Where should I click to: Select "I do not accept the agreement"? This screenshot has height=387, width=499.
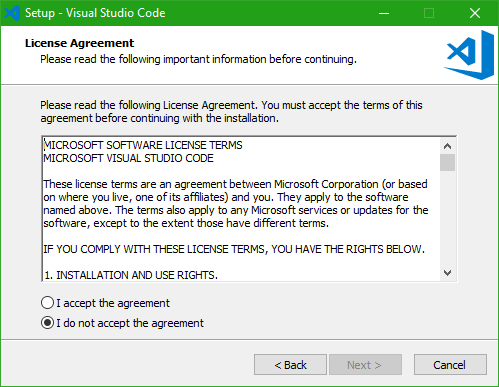click(x=122, y=323)
